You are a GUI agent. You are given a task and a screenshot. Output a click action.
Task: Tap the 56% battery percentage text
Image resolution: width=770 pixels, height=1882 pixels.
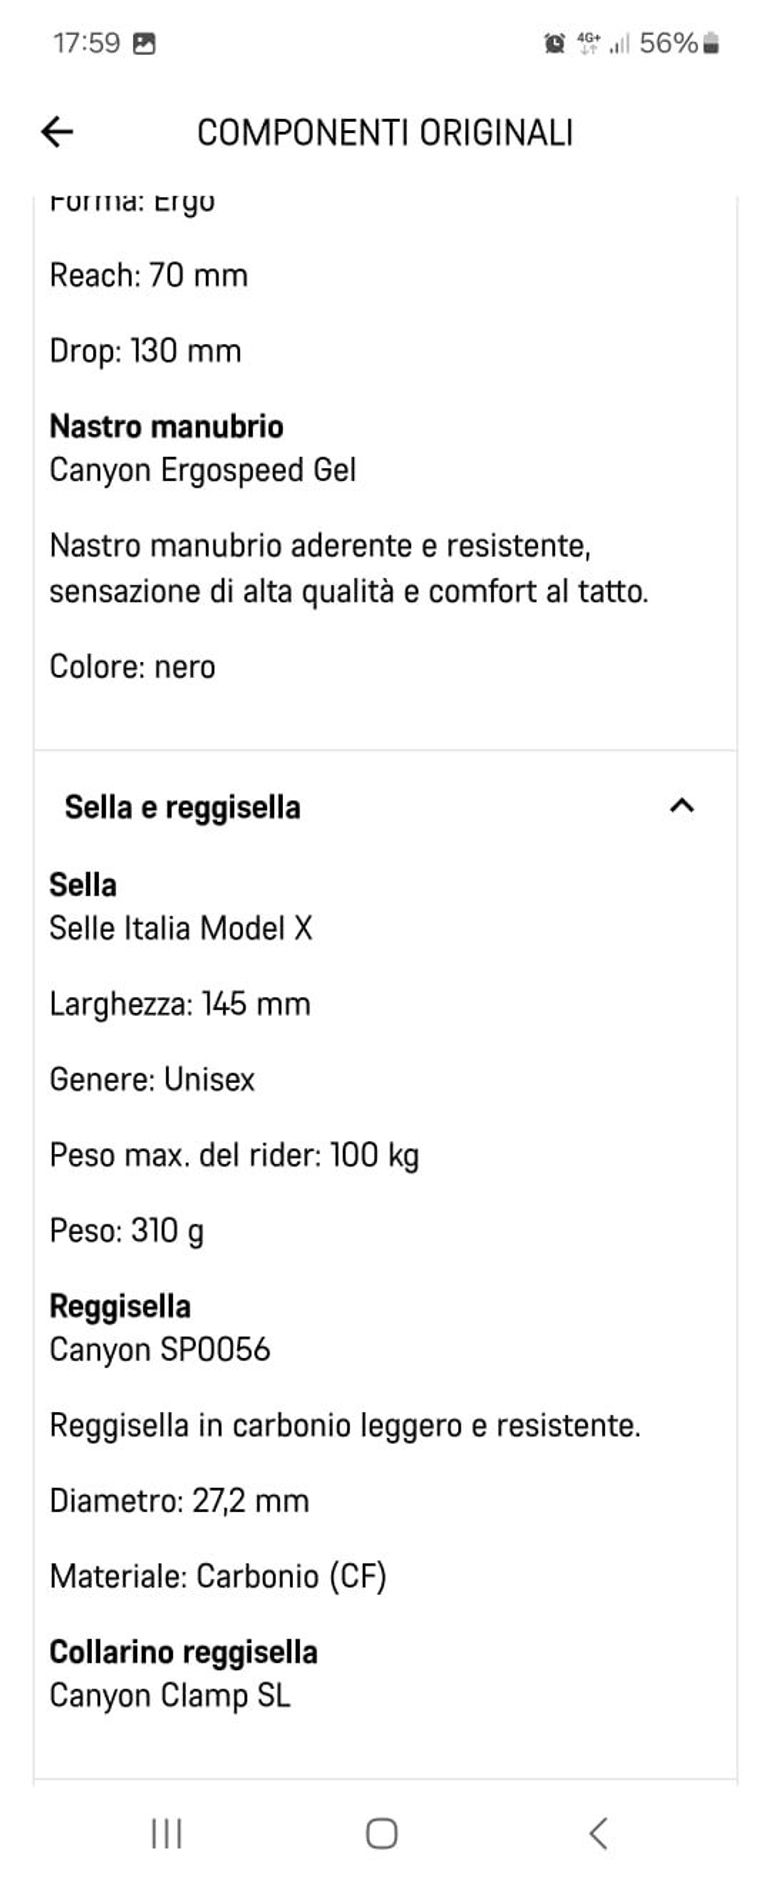point(667,43)
